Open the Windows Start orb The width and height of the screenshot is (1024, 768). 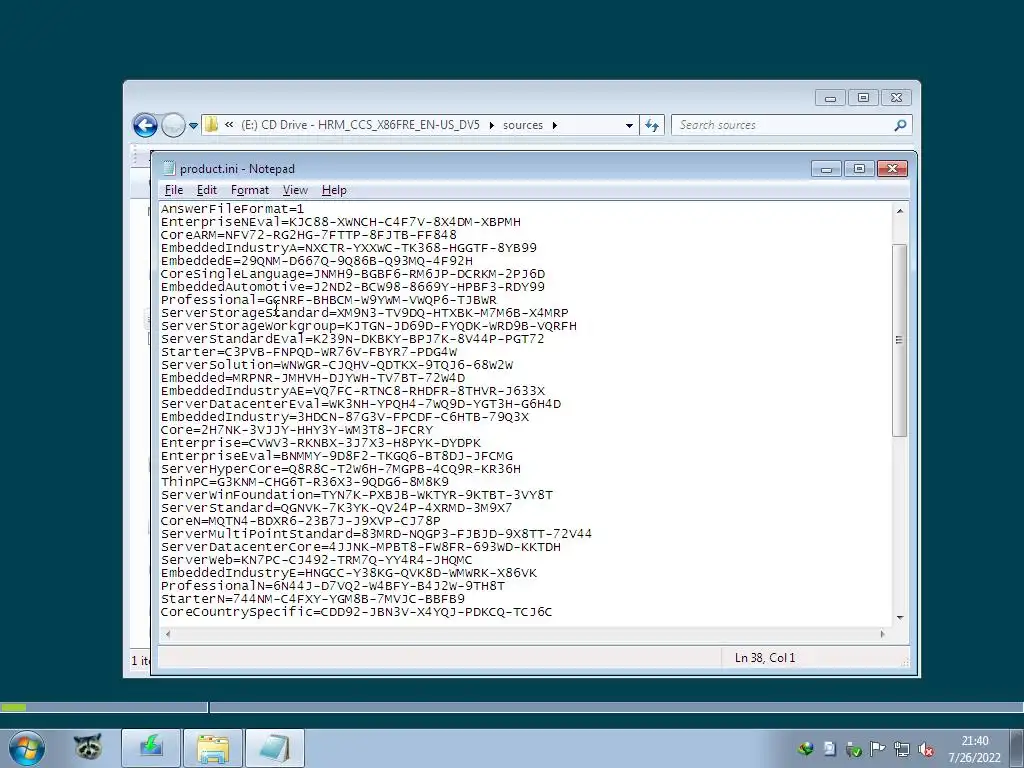point(27,748)
